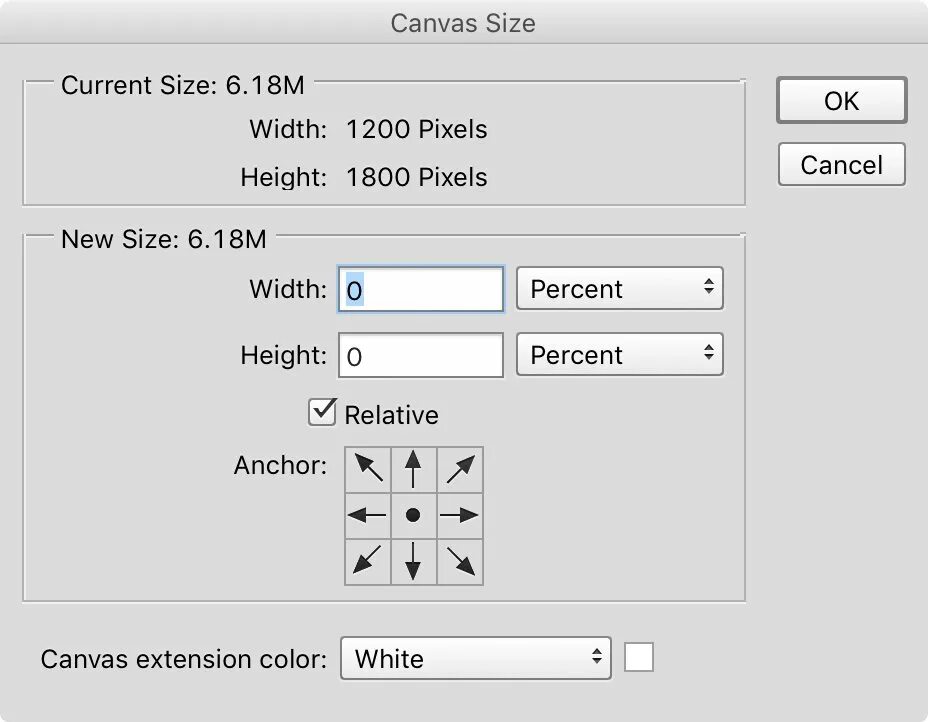Image resolution: width=928 pixels, height=722 pixels.
Task: Select the center anchor dot
Action: (413, 516)
